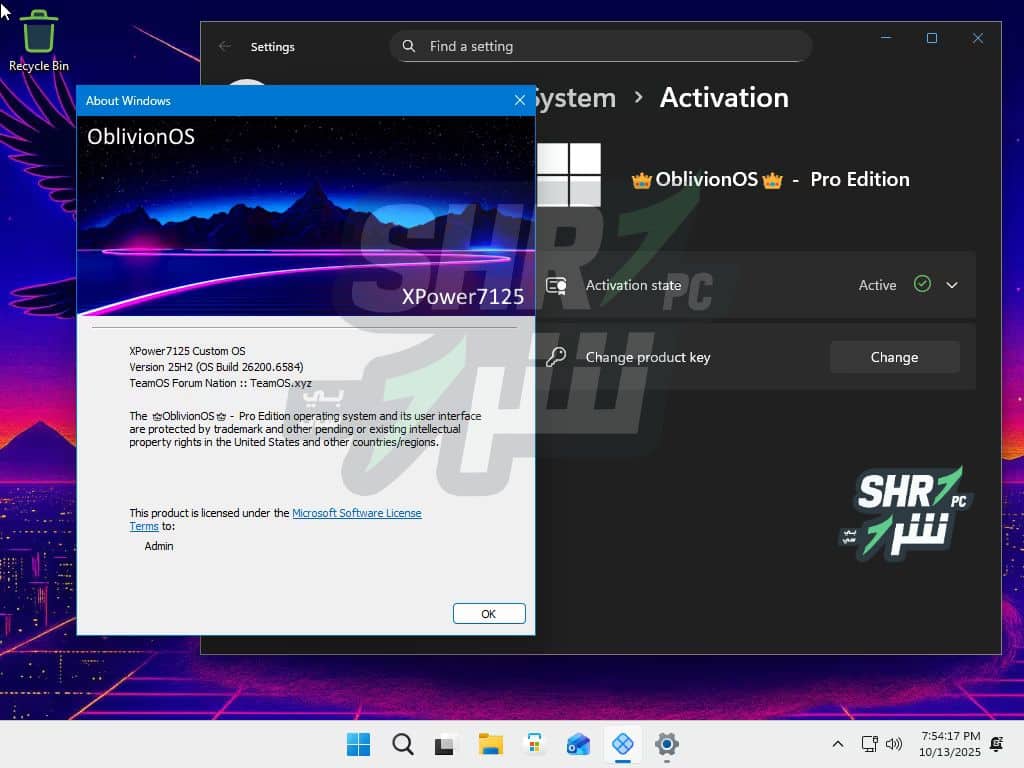Click the volume speaker tray icon
Viewport: 1024px width, 768px height.
(x=894, y=744)
